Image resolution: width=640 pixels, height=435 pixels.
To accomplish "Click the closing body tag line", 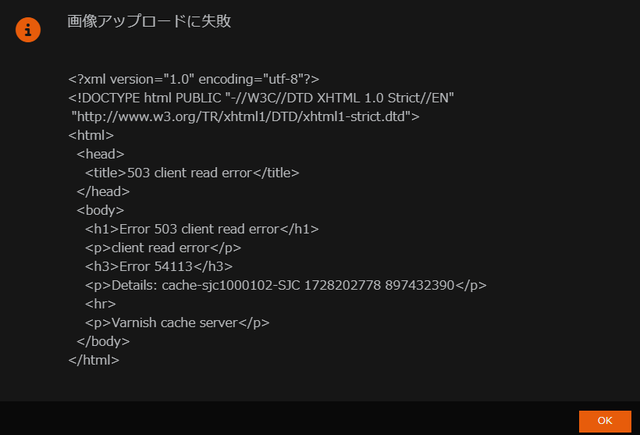I will click(x=103, y=341).
